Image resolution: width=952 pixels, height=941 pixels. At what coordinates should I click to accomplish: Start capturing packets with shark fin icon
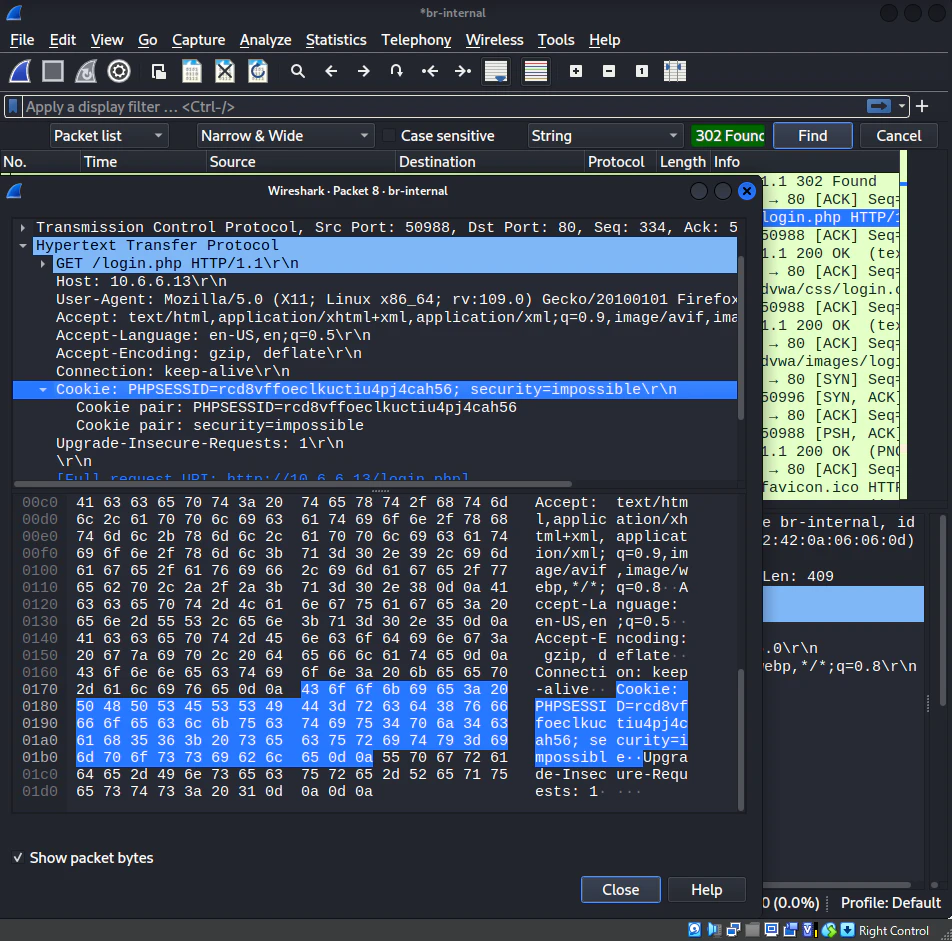tap(20, 71)
